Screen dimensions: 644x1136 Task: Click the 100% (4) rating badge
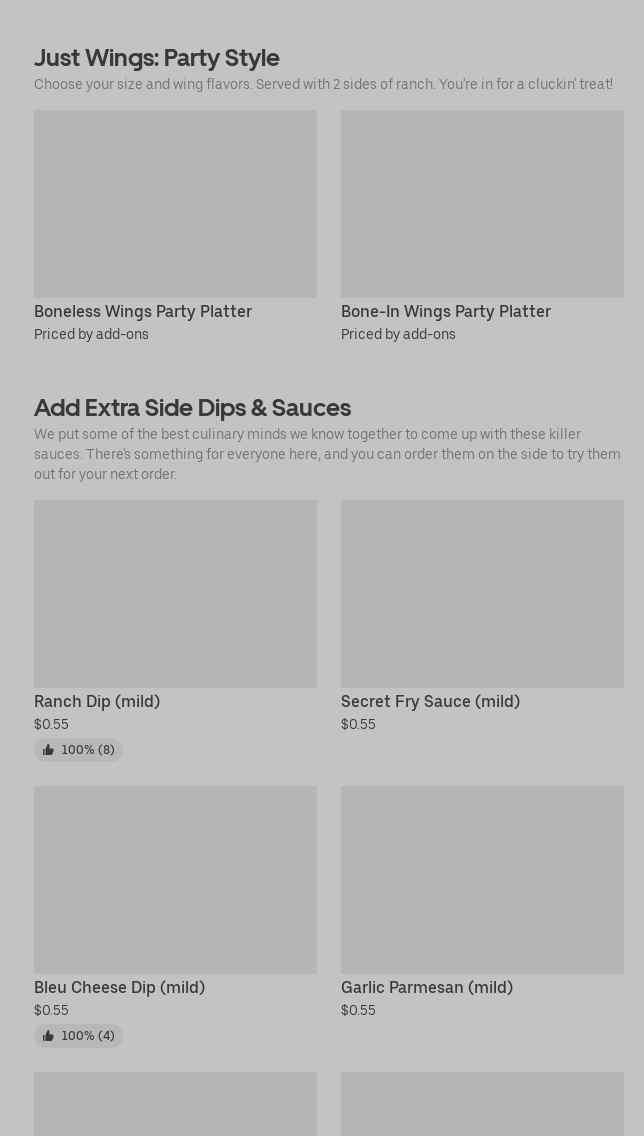pyautogui.click(x=78, y=1036)
